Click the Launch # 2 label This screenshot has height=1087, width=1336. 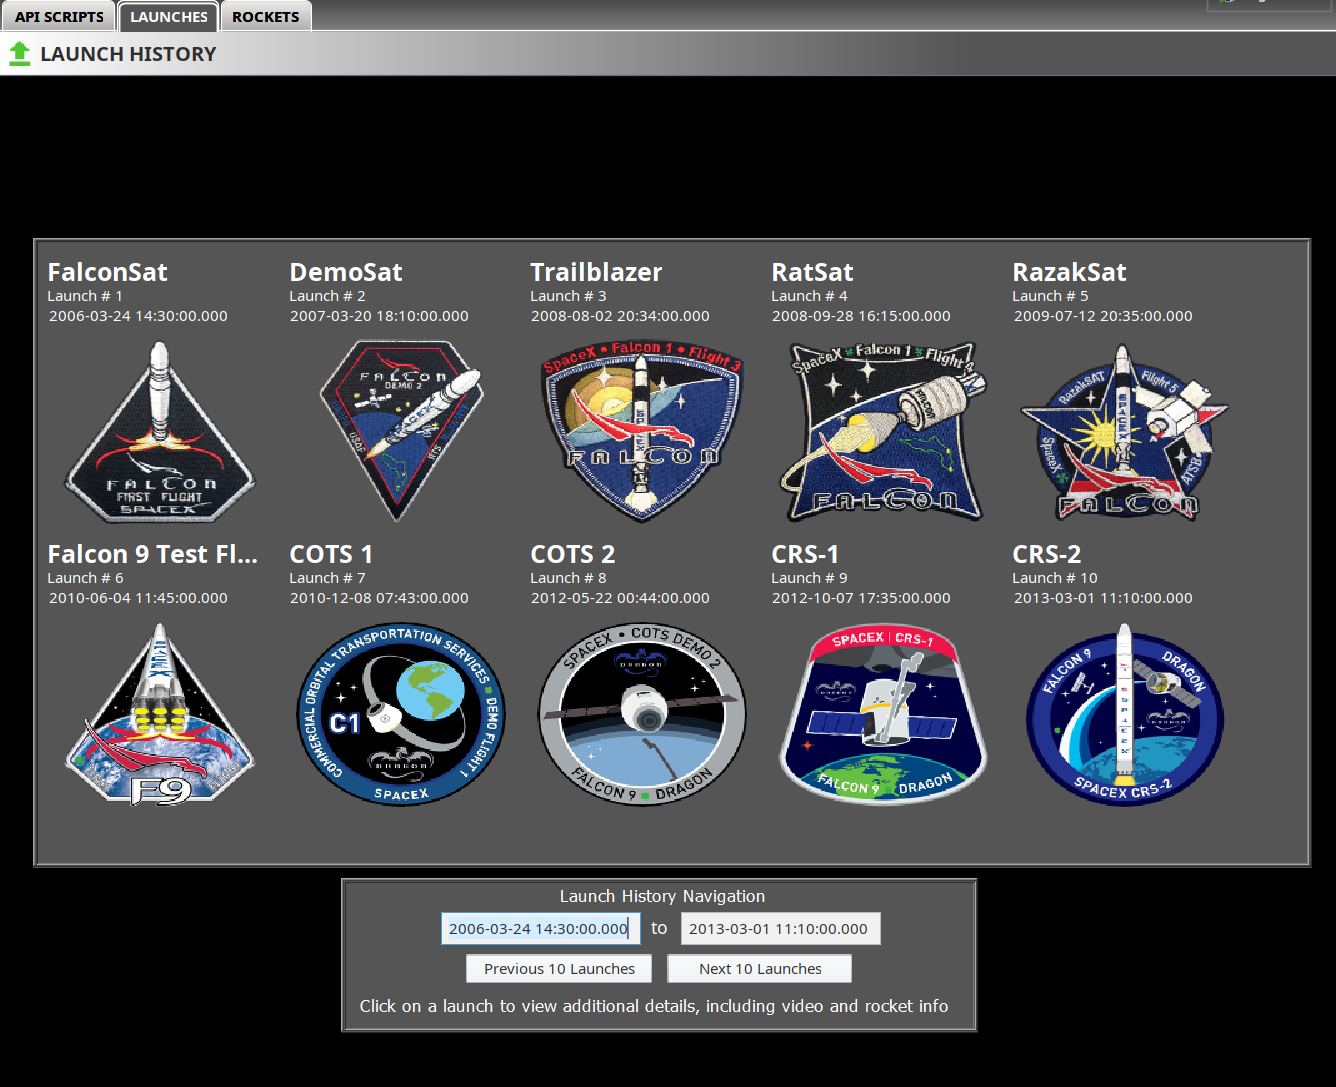(327, 296)
